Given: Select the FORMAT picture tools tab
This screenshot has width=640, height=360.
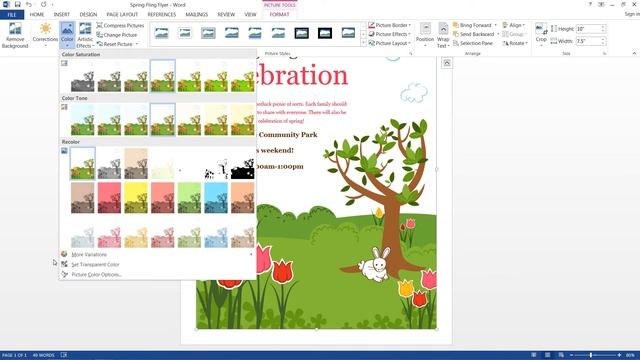Looking at the screenshot, I should [279, 14].
